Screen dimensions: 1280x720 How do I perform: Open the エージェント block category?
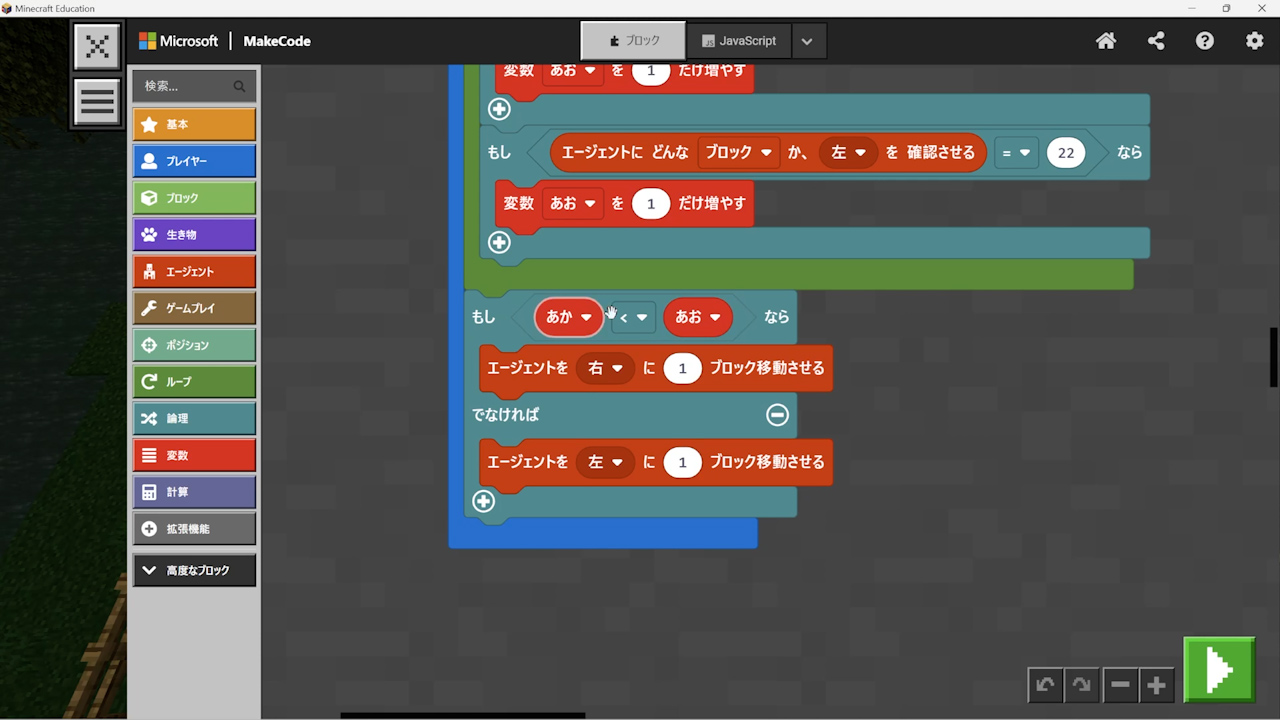pyautogui.click(x=195, y=271)
